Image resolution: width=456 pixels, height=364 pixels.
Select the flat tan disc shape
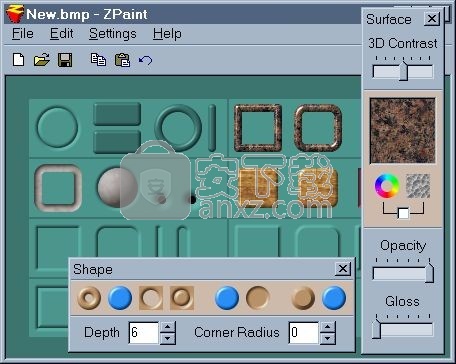[x=258, y=298]
